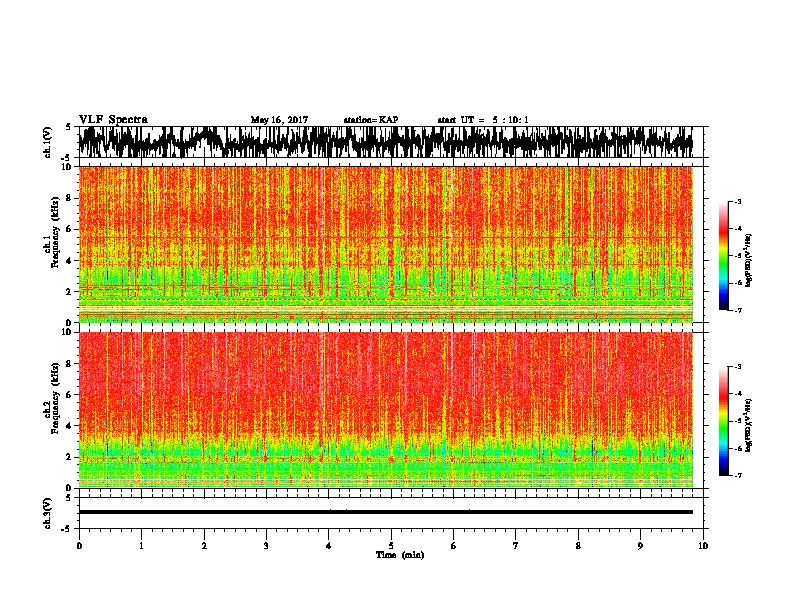This screenshot has width=792, height=612.
Task: Click the "-5" tick on ch.3(V) axis
Action: 67,529
